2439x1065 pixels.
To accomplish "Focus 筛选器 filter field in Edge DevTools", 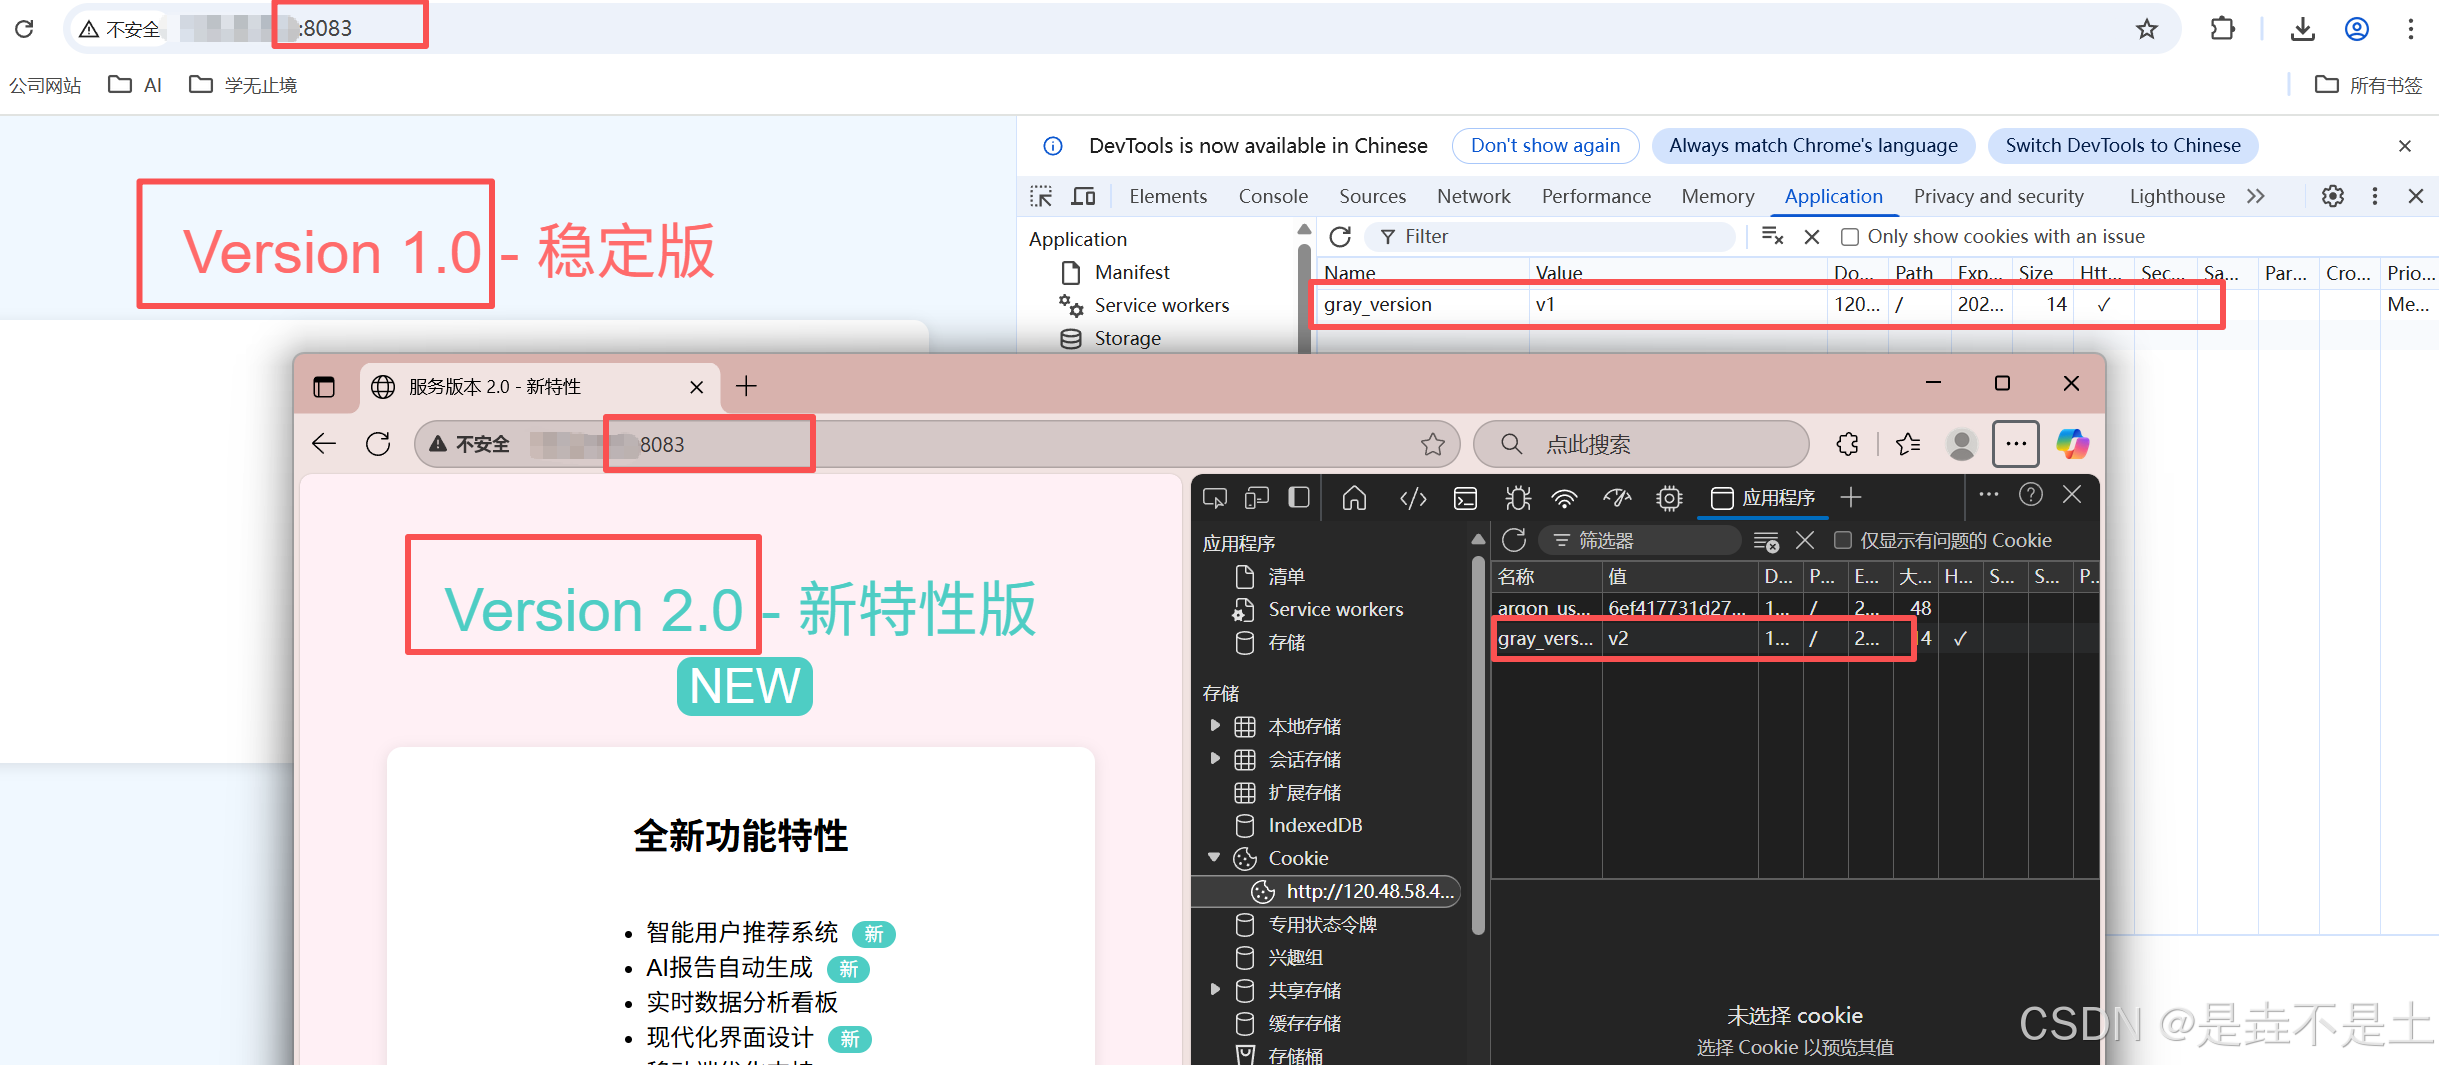I will click(1640, 540).
